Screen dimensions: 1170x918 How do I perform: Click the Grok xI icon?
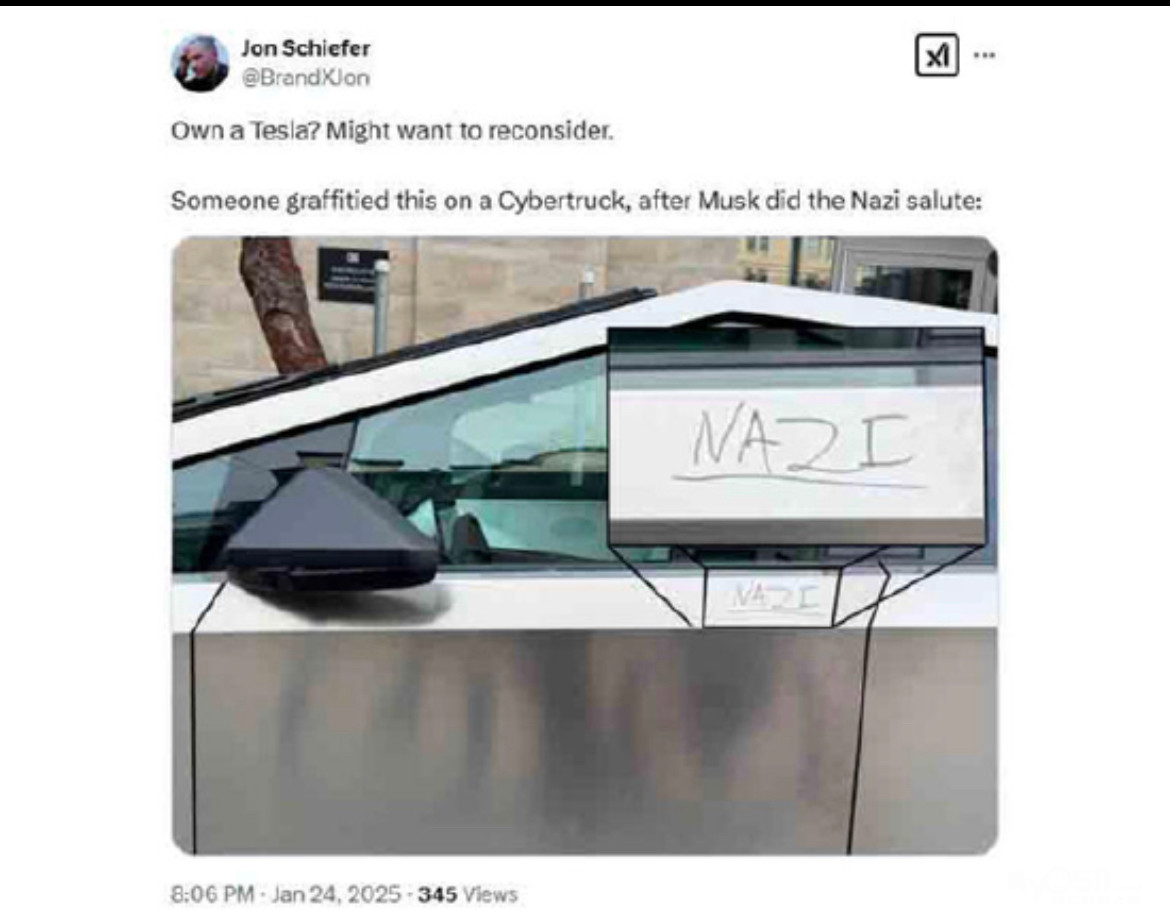pyautogui.click(x=936, y=55)
